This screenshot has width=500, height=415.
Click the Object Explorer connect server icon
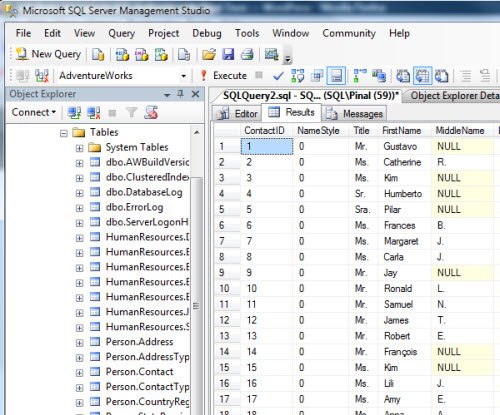pos(74,113)
